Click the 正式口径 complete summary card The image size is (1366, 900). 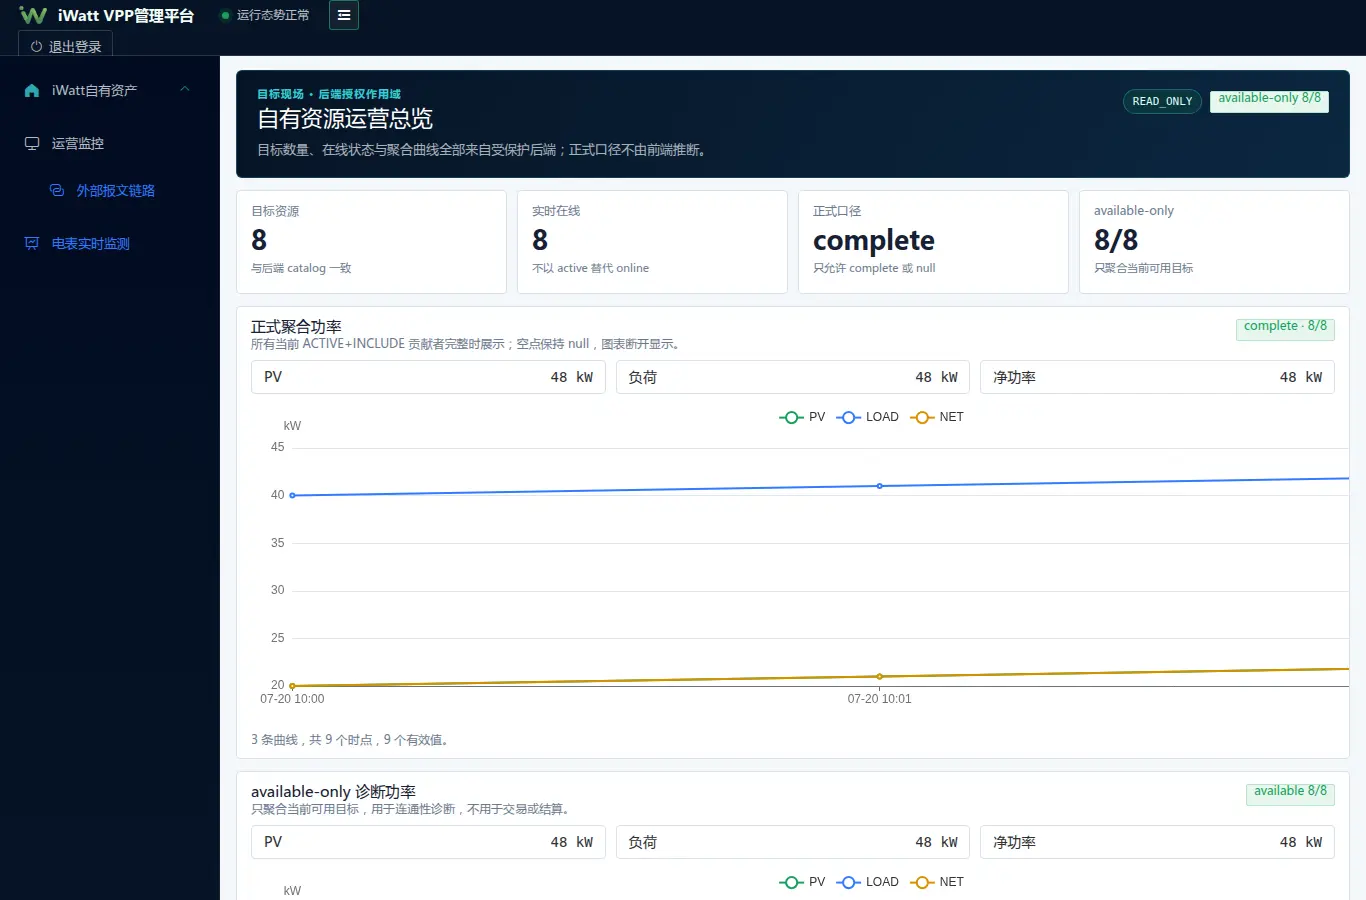[933, 242]
